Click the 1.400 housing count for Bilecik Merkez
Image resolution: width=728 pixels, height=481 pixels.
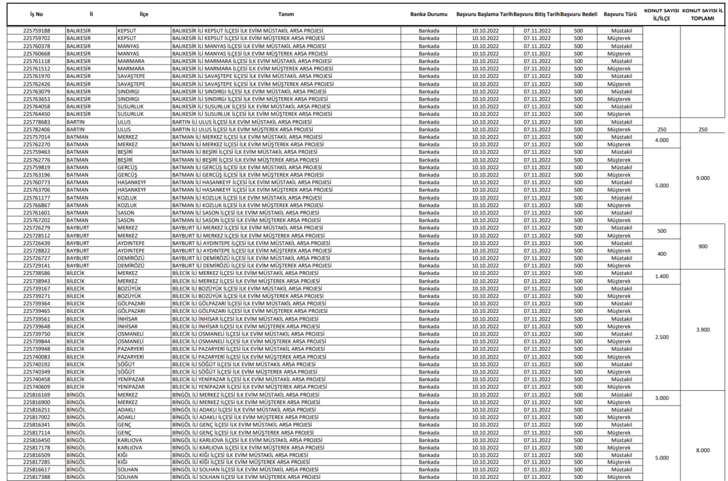point(662,277)
